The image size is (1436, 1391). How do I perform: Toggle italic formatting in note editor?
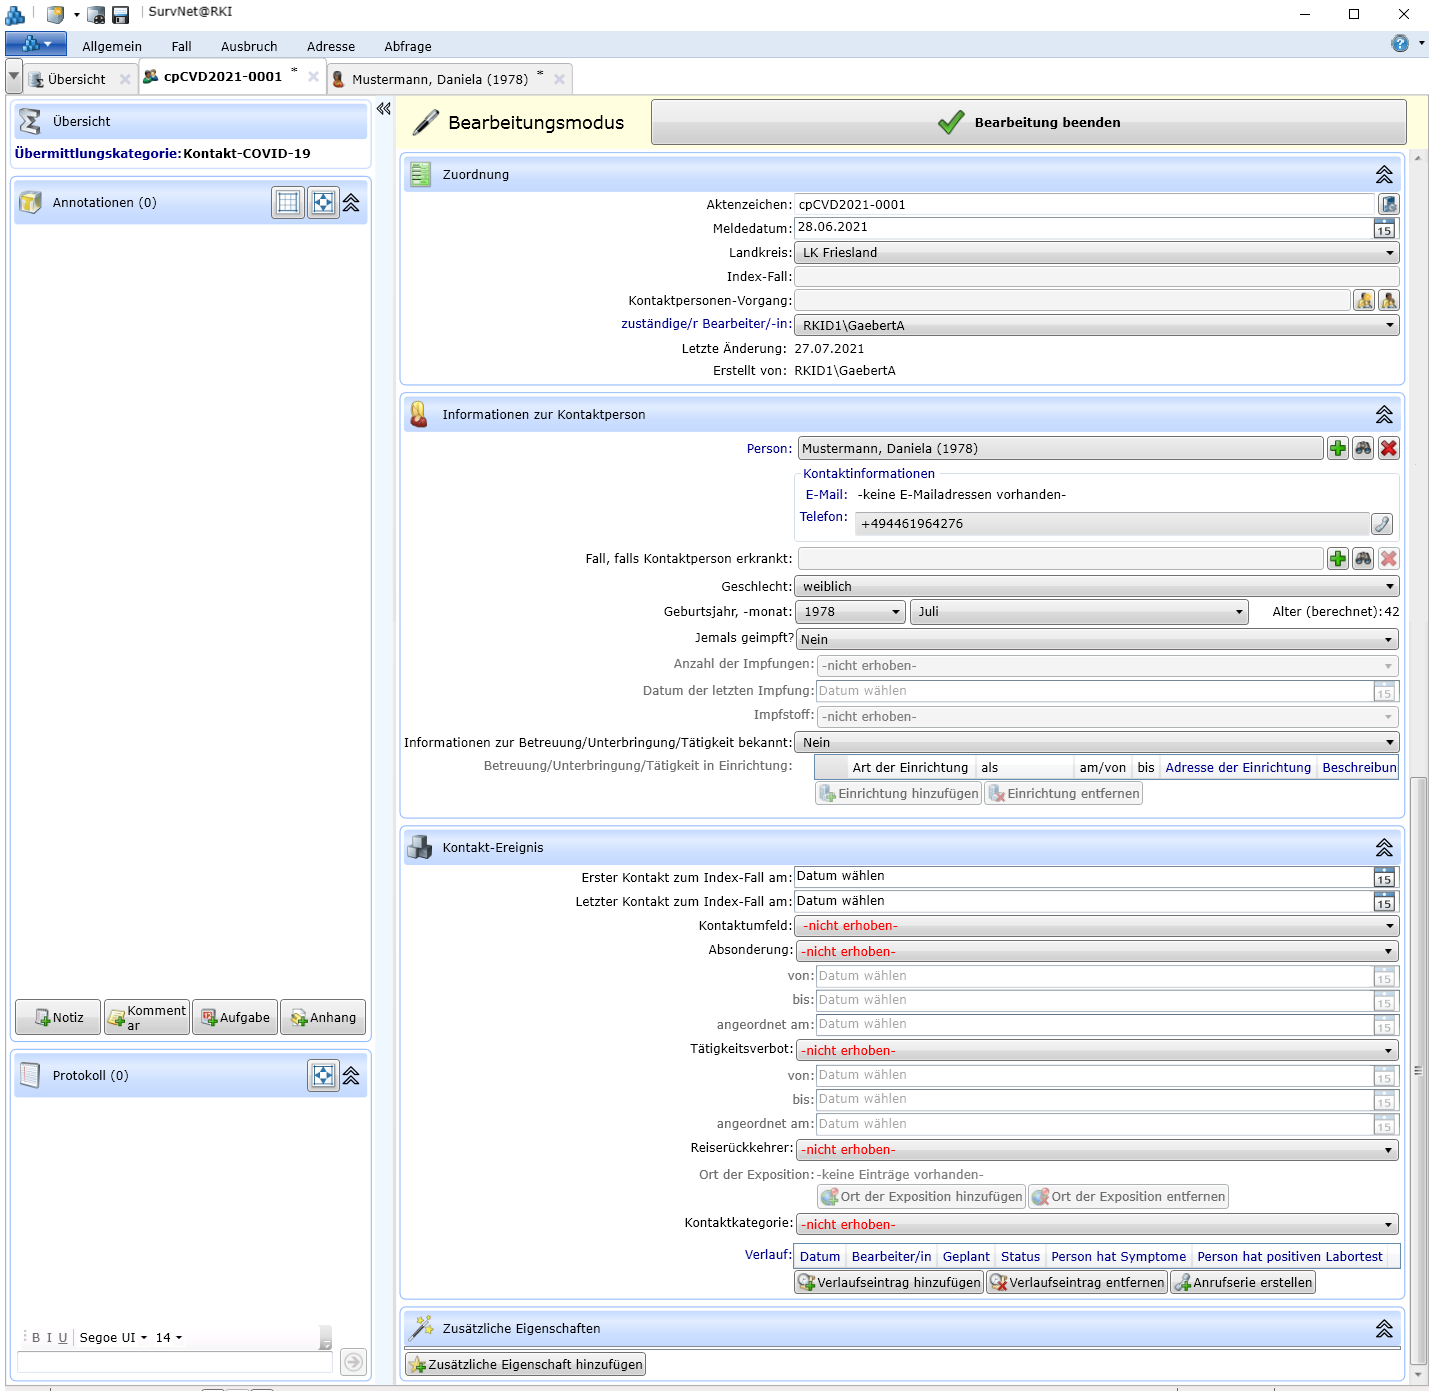click(49, 1338)
